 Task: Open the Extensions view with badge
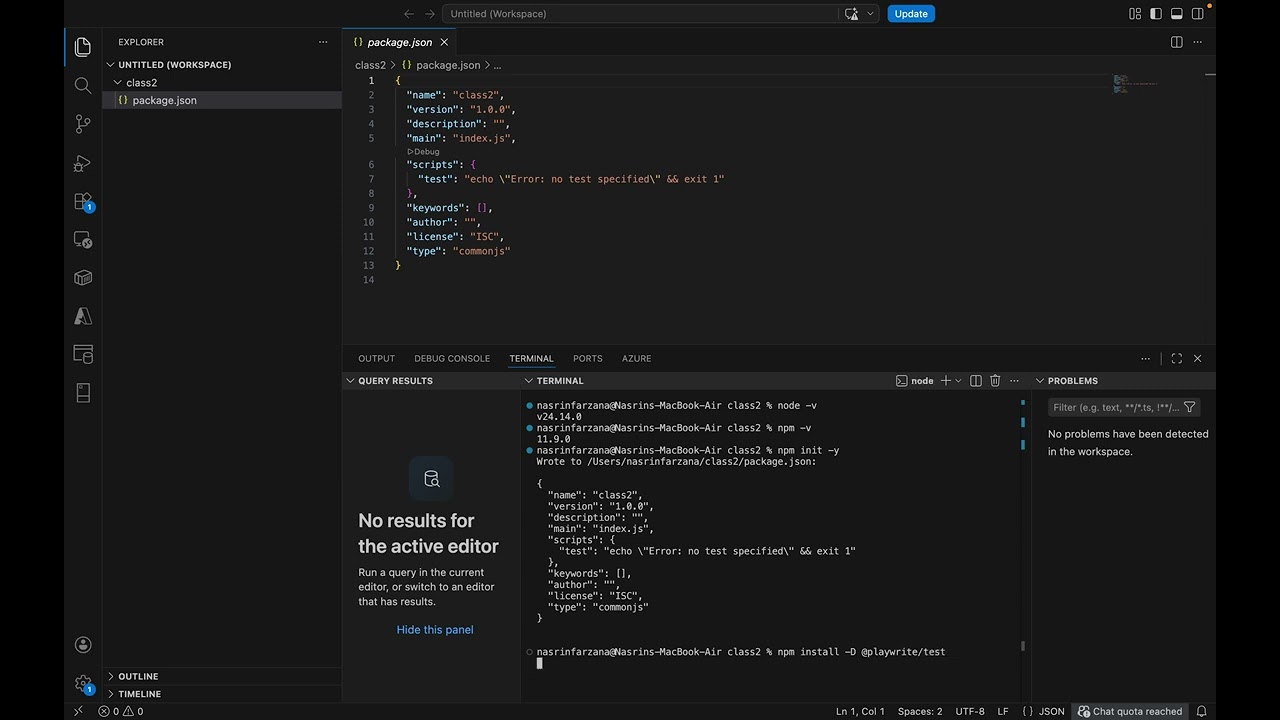coord(83,202)
